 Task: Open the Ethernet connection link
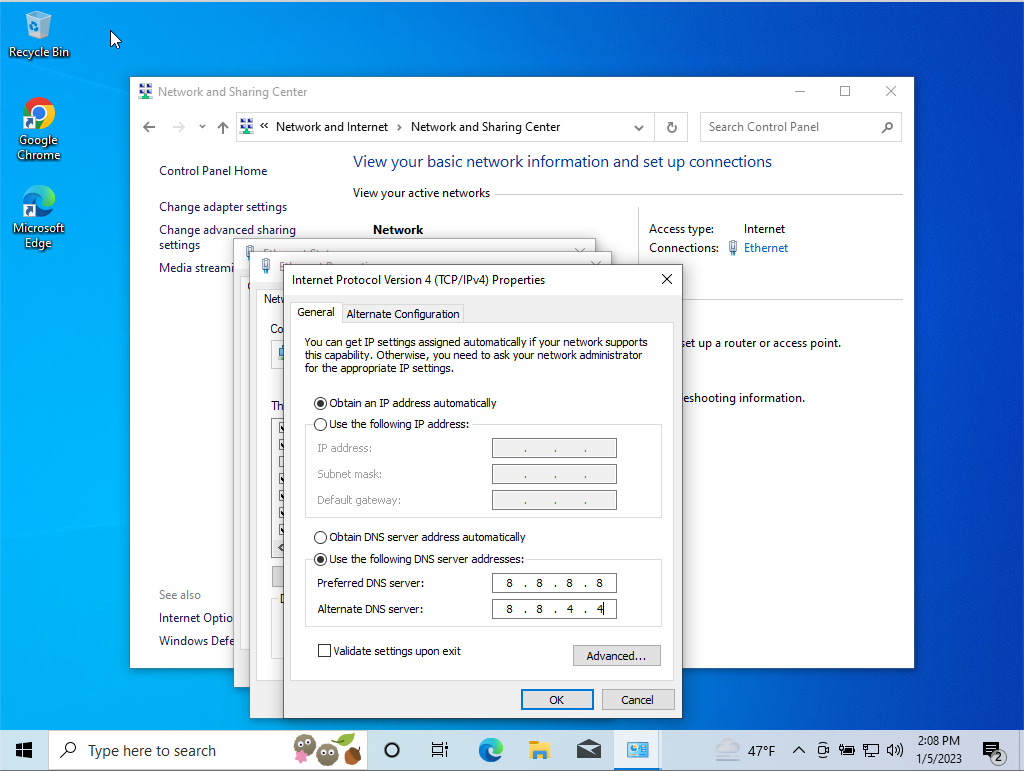point(765,248)
